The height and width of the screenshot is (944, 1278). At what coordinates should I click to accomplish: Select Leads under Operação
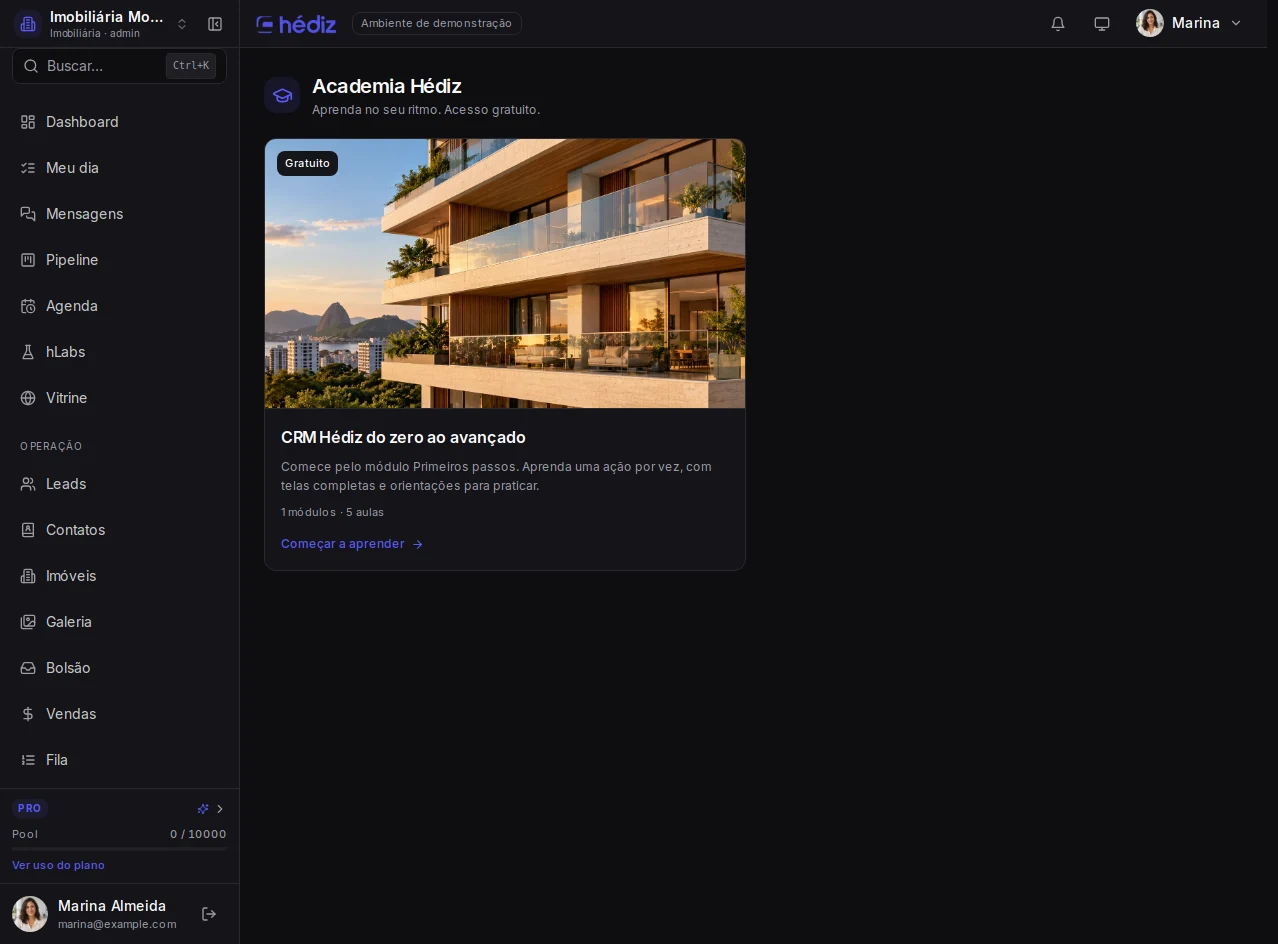tap(119, 484)
